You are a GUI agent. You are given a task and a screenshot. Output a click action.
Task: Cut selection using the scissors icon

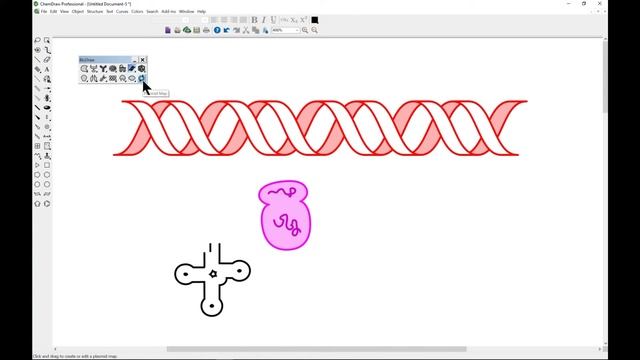pos(246,30)
